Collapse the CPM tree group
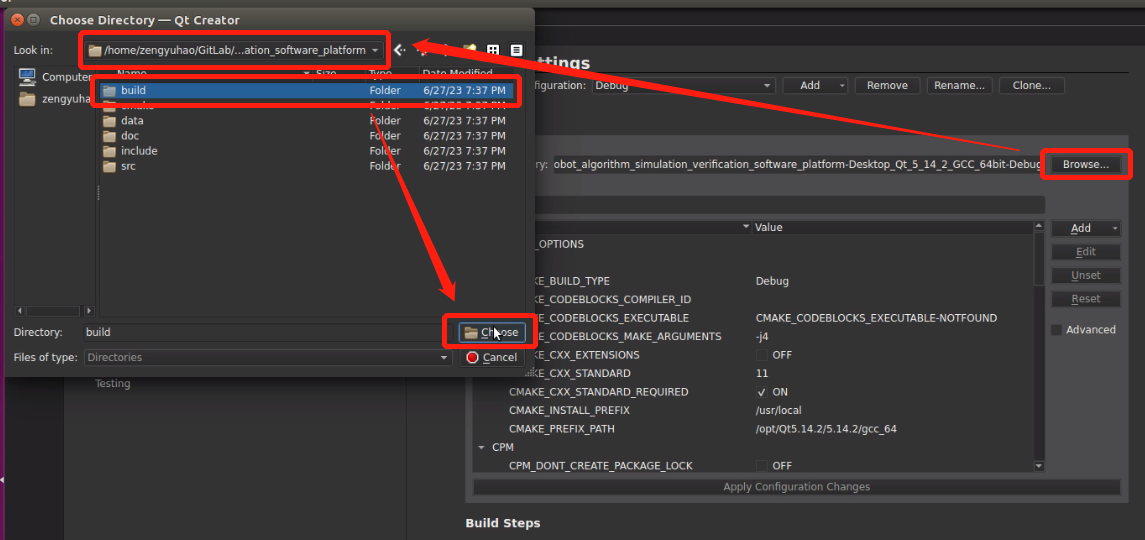 tap(481, 447)
